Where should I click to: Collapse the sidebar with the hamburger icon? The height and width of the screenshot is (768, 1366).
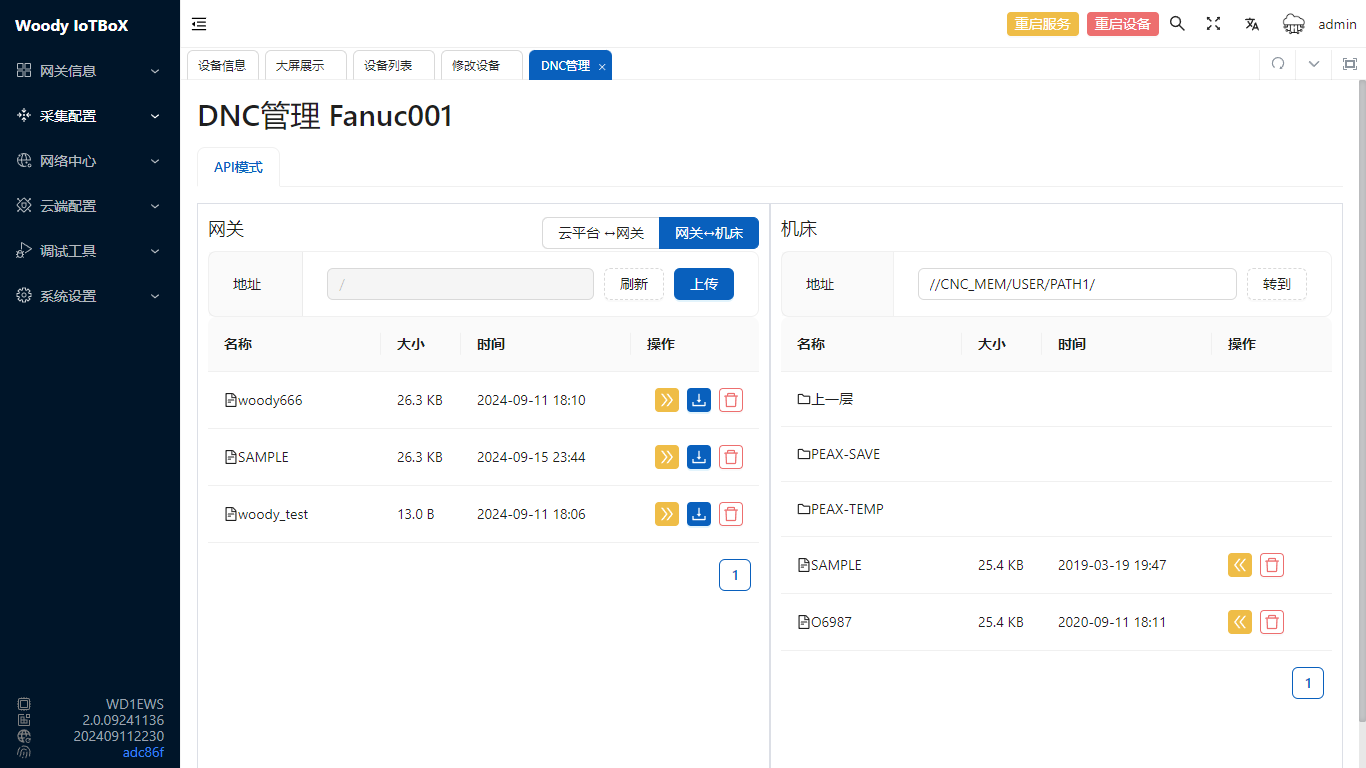(199, 24)
